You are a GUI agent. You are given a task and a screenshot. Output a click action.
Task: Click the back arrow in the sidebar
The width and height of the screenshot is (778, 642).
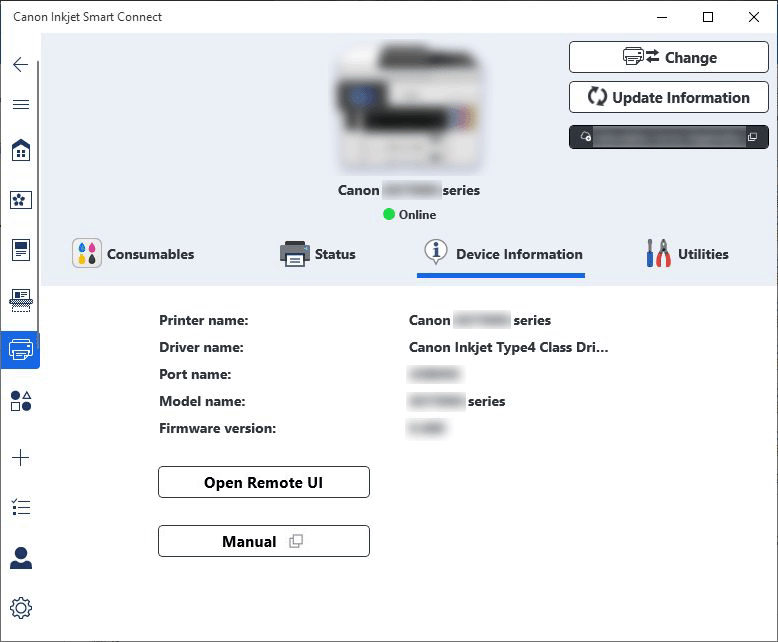coord(20,65)
